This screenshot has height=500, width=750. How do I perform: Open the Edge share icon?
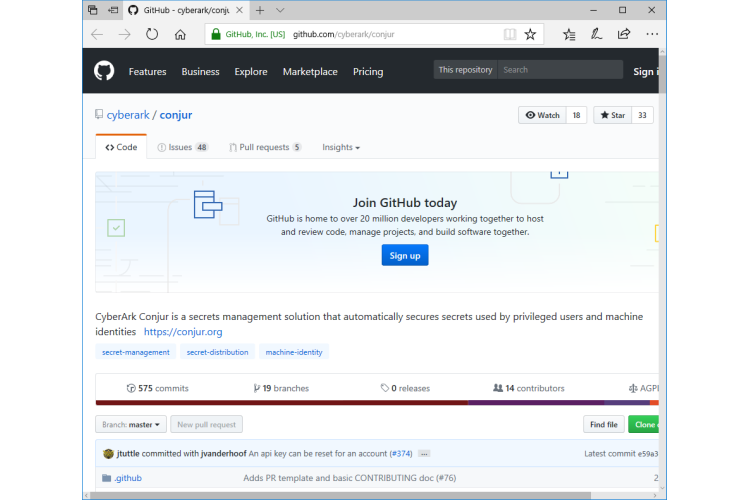click(x=624, y=34)
